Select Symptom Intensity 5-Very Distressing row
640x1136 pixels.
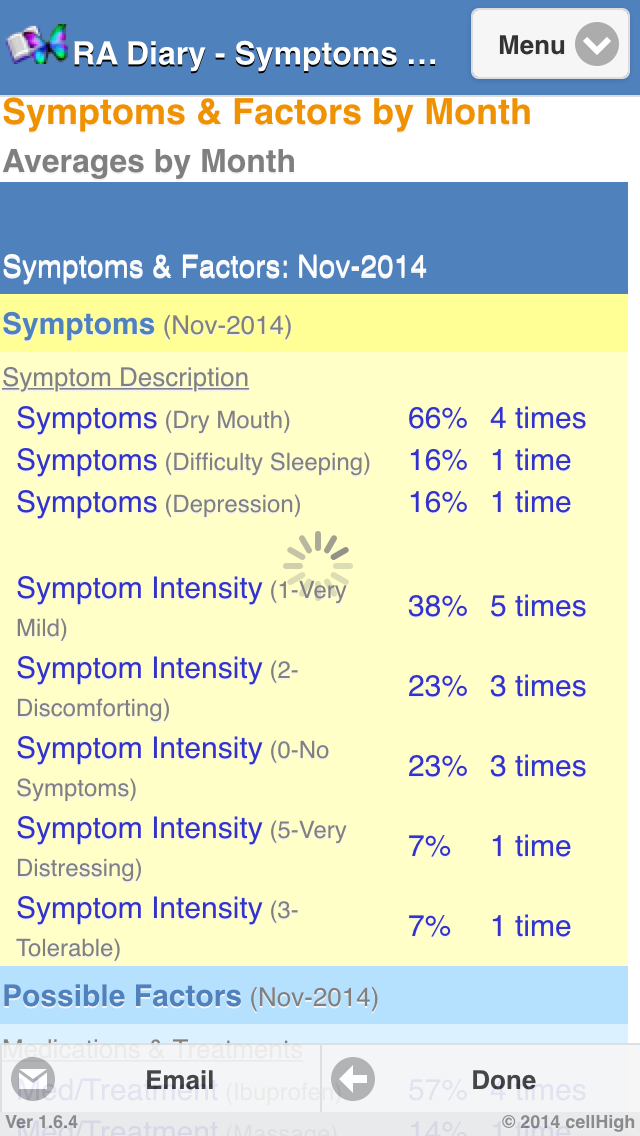click(181, 846)
